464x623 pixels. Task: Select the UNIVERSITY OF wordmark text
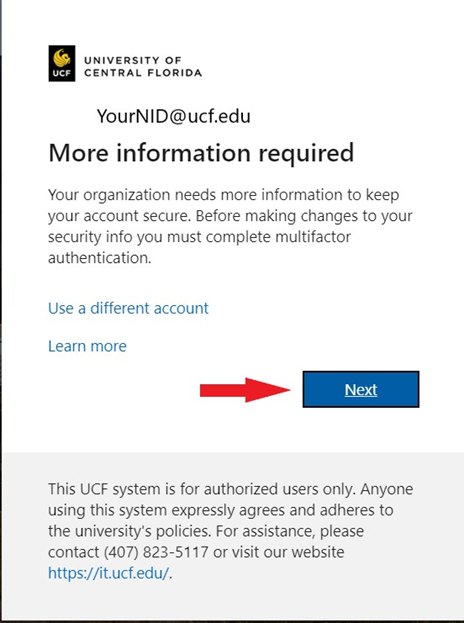[133, 60]
